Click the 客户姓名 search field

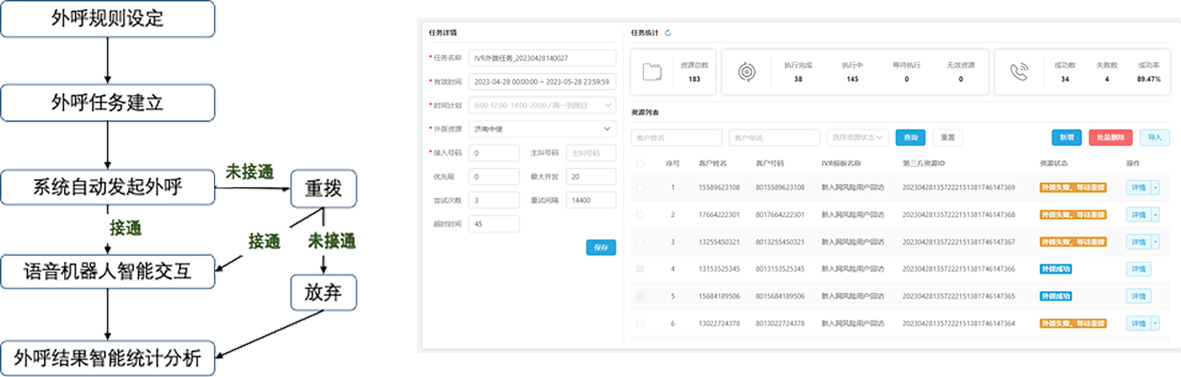(x=676, y=138)
